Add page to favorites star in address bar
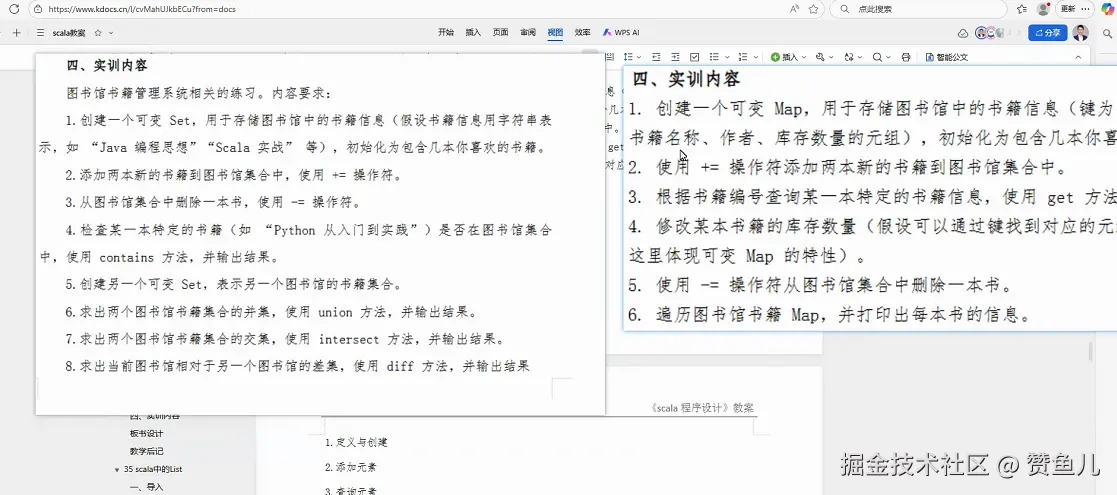The height and width of the screenshot is (495, 1117). [x=814, y=9]
